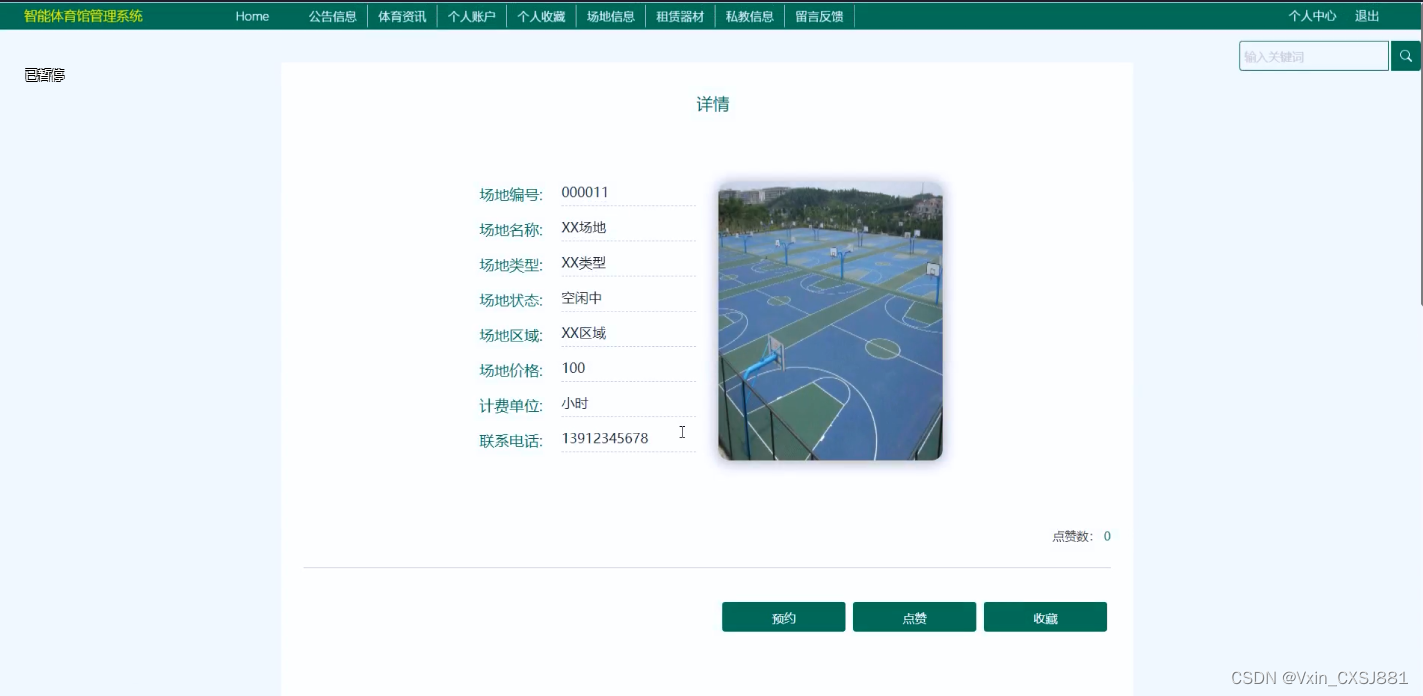Image resolution: width=1423 pixels, height=696 pixels.
Task: Click the 场地价格 field label
Action: (x=511, y=370)
